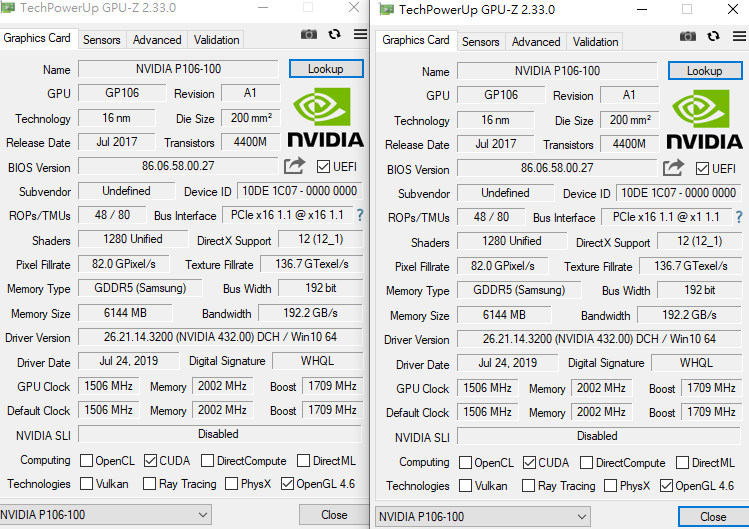This screenshot has height=529, width=749.
Task: Toggle PhysX checkbox in left window
Action: click(232, 484)
